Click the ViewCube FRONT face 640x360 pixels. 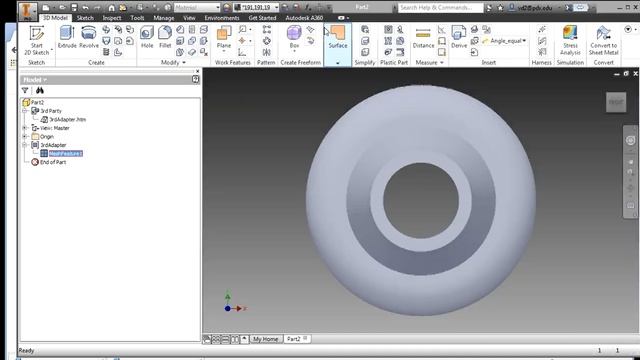(x=616, y=102)
